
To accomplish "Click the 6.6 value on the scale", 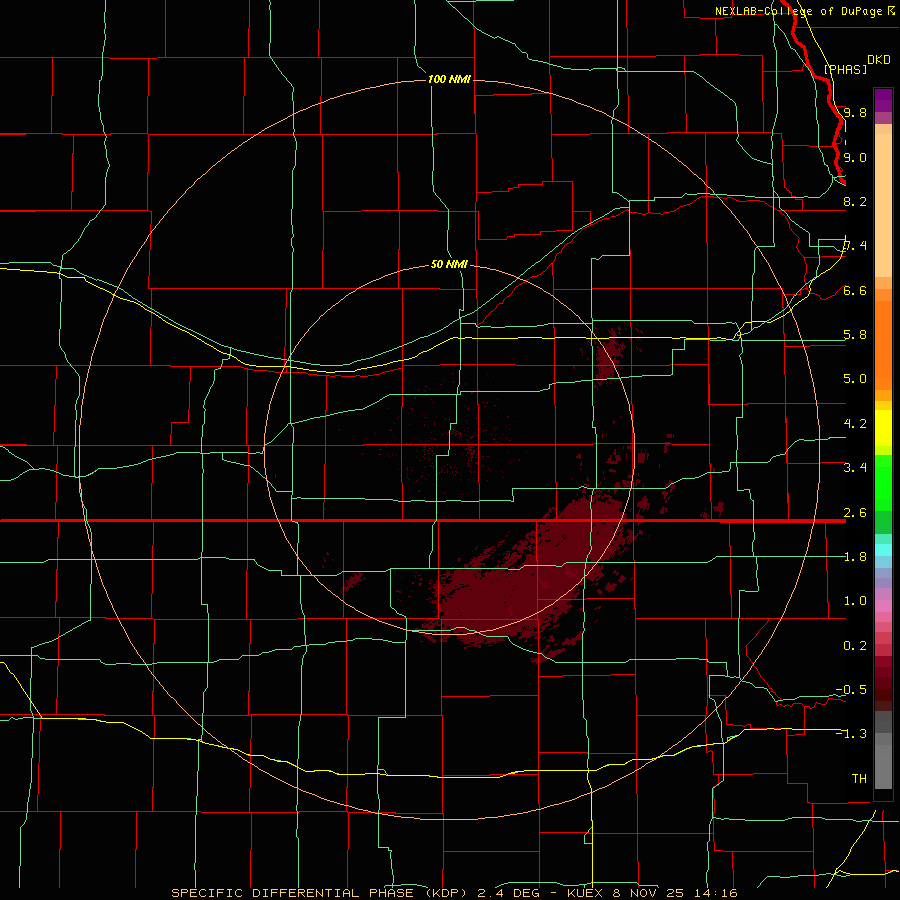I will (x=855, y=290).
